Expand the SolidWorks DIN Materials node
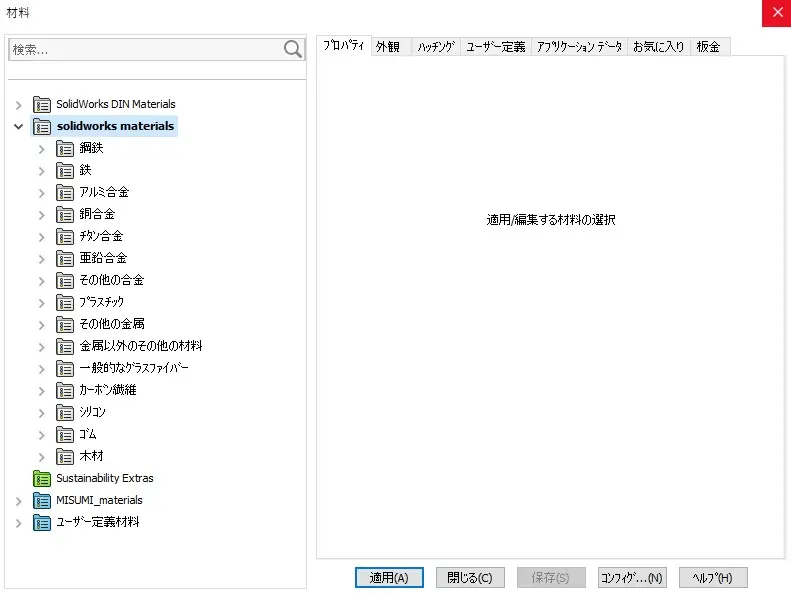Viewport: 791px width, 595px height. coord(18,104)
